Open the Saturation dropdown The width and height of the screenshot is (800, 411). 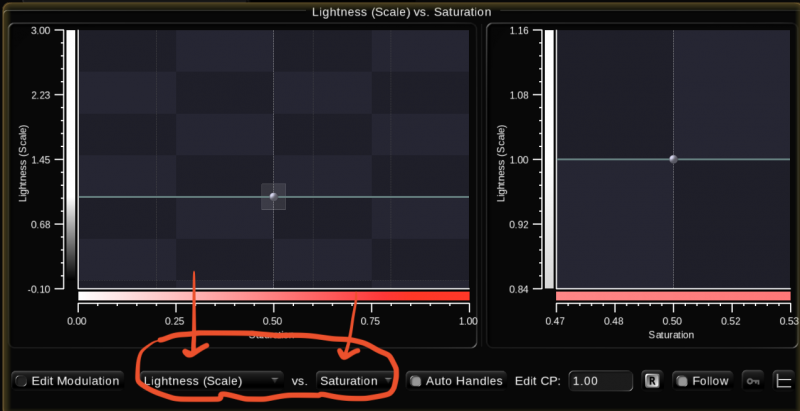point(355,381)
